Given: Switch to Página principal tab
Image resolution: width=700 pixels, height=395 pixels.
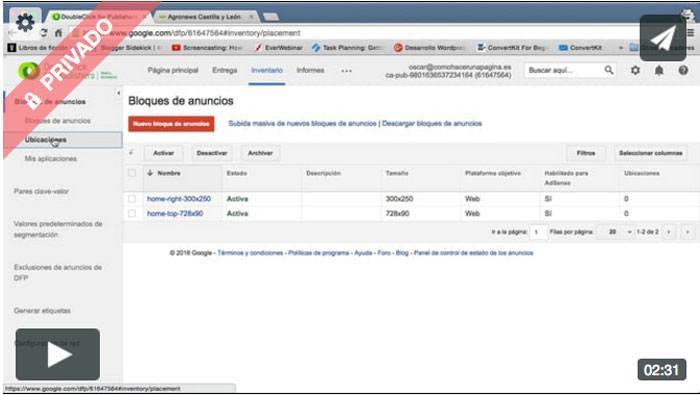Looking at the screenshot, I should tap(173, 70).
